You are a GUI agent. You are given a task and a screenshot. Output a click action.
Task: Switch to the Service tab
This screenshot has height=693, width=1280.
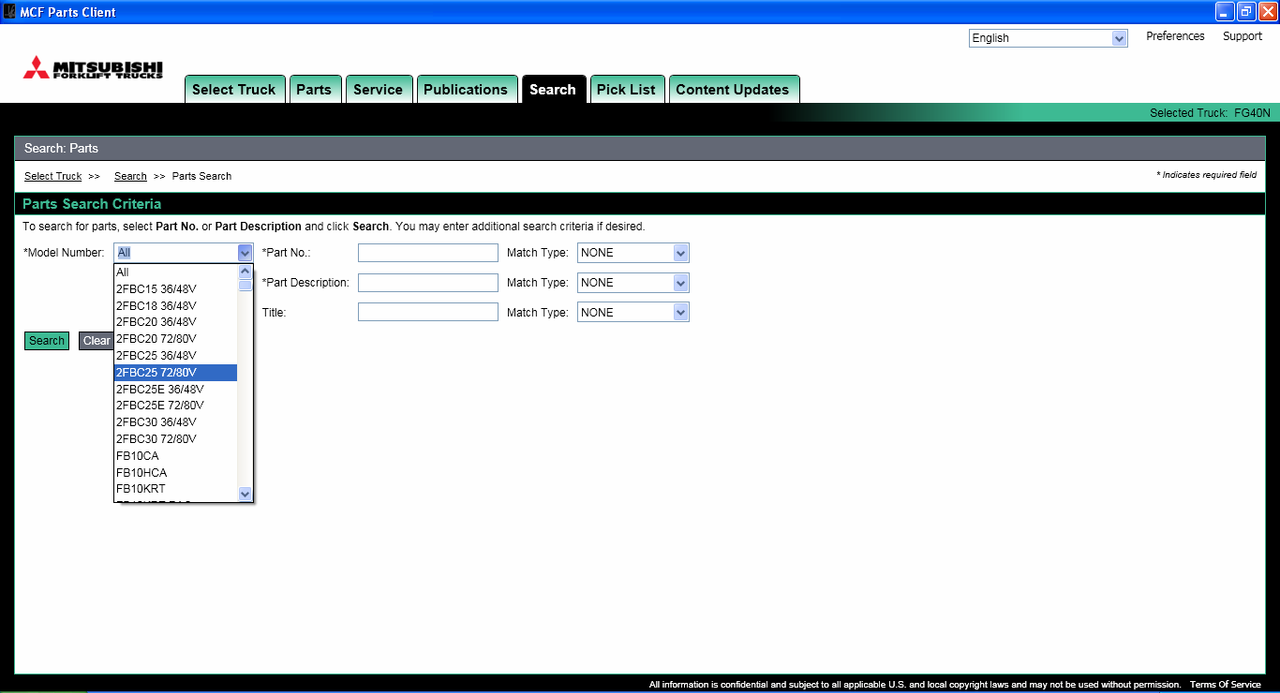(378, 89)
